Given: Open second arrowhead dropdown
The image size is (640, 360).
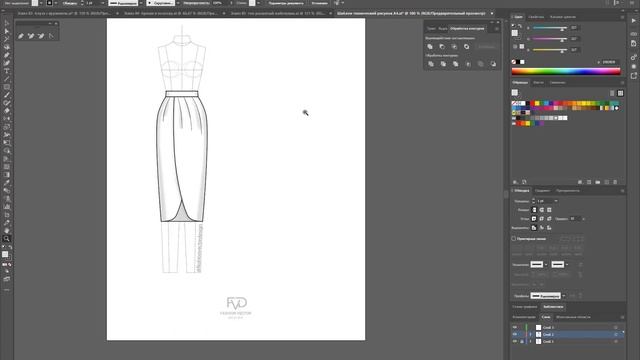Looking at the screenshot, I should point(567,264).
